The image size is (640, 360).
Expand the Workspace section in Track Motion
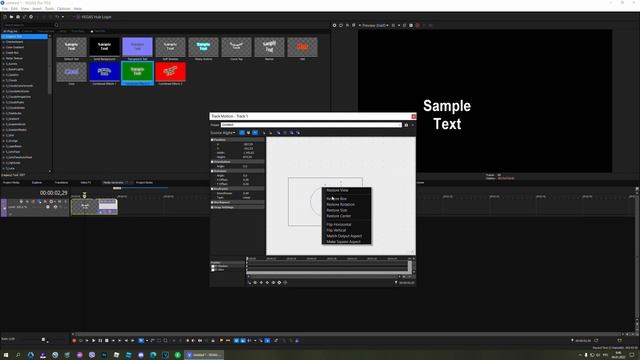(x=213, y=202)
